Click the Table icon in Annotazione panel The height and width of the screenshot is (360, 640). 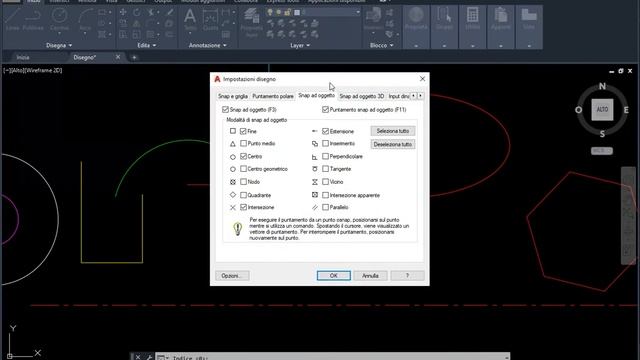pos(226,35)
